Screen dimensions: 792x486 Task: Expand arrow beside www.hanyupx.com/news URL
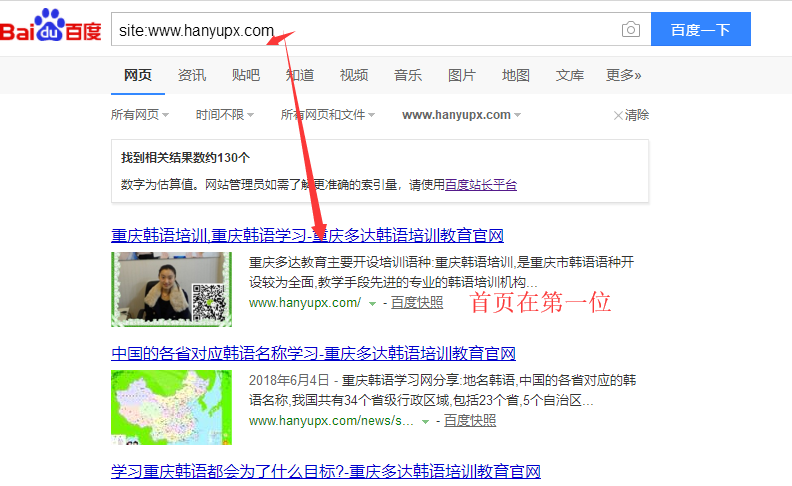tap(425, 422)
